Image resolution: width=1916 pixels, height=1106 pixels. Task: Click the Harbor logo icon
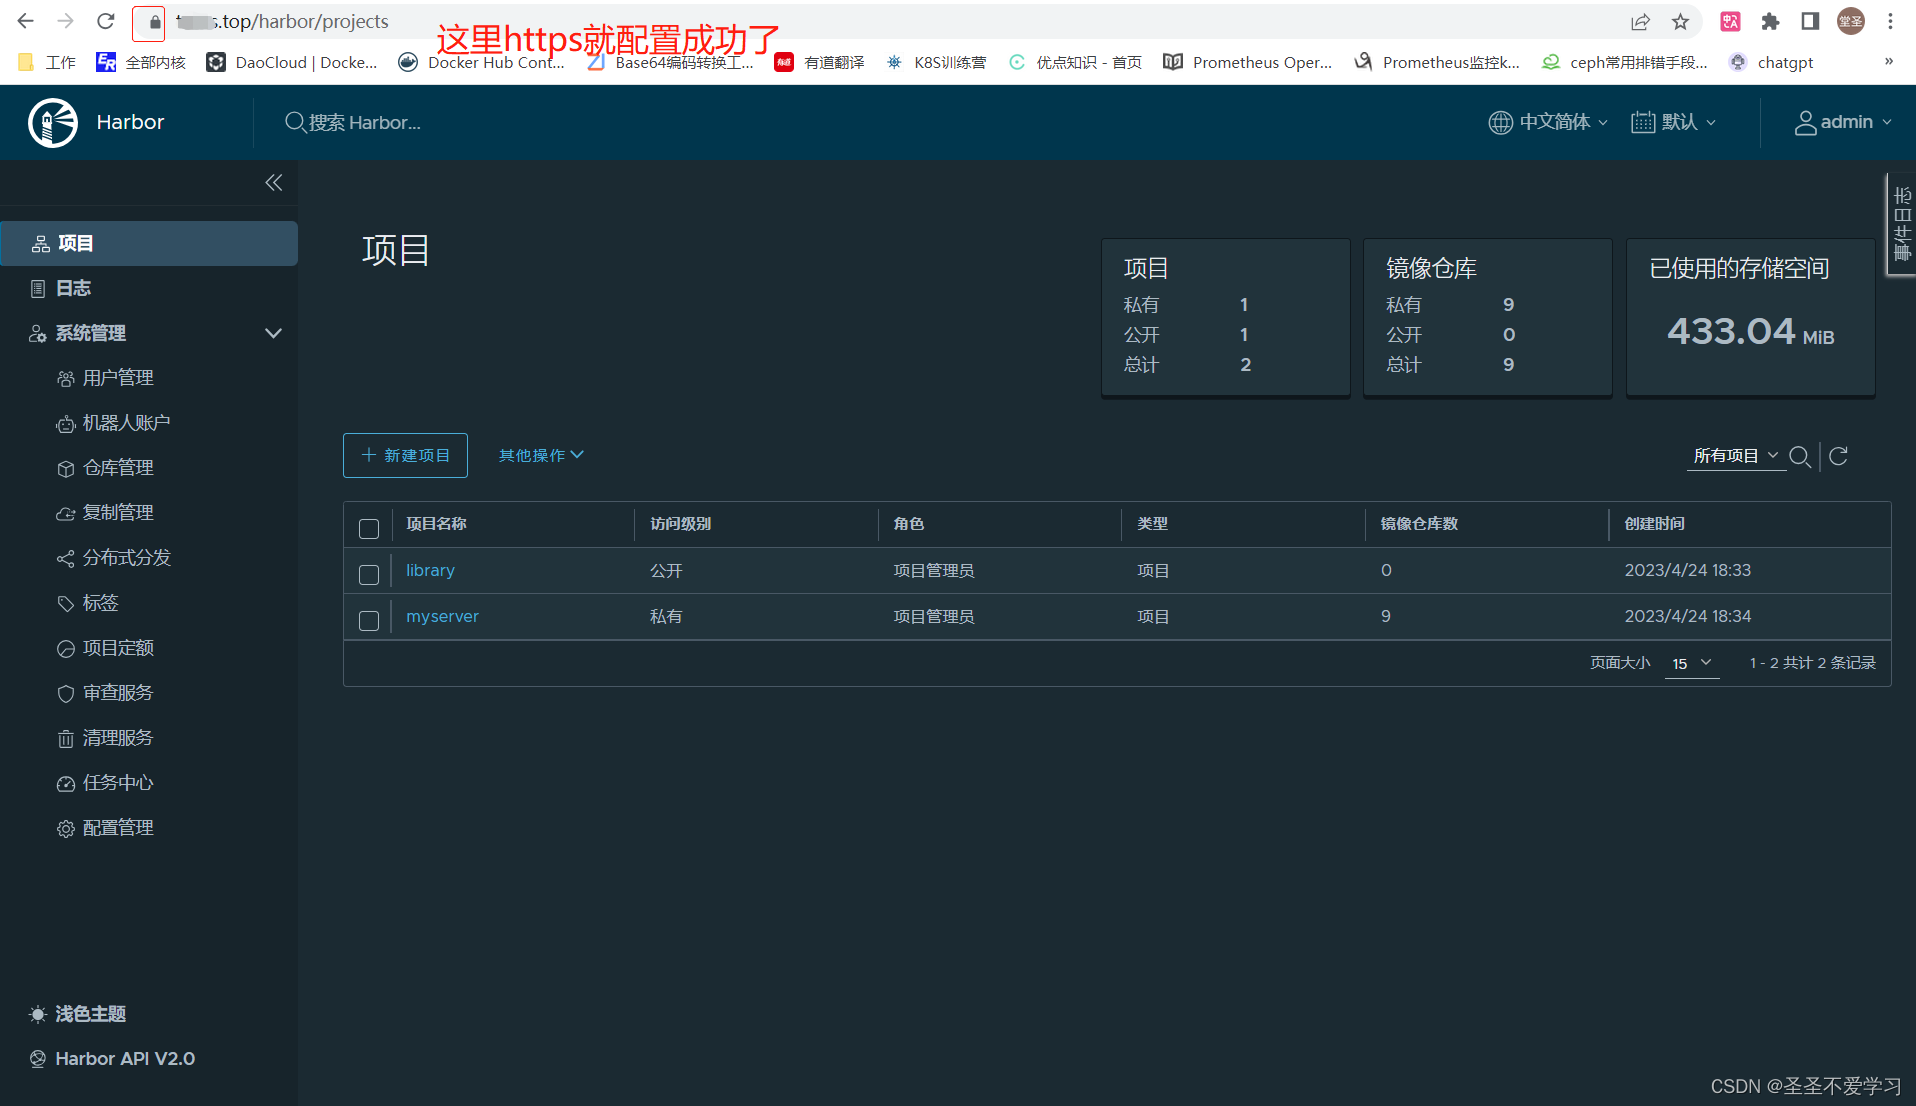[x=52, y=122]
